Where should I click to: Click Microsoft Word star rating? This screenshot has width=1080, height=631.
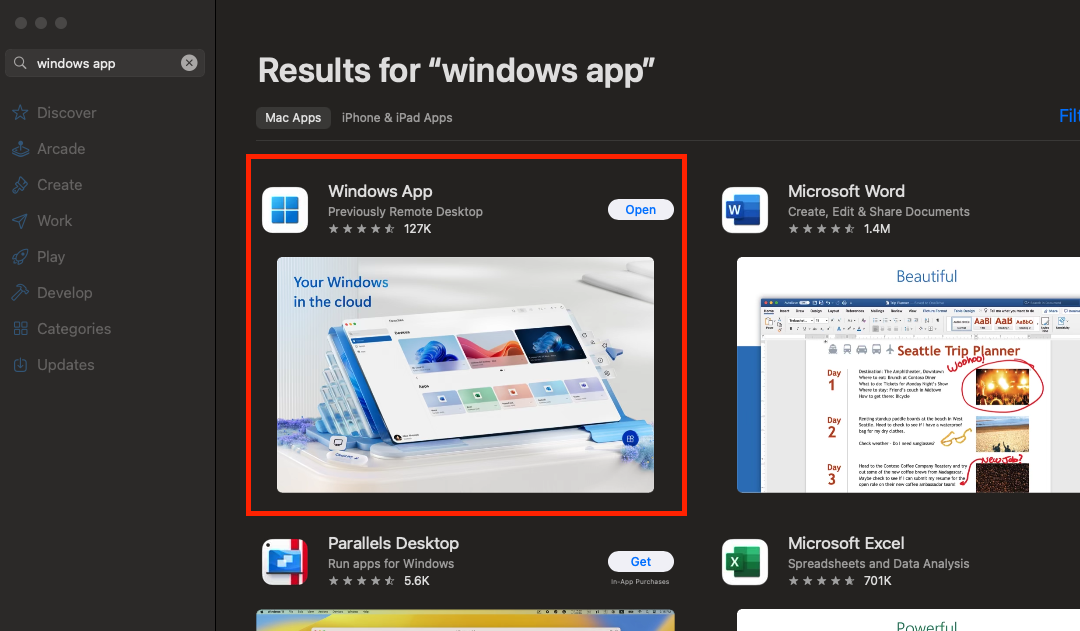821,229
